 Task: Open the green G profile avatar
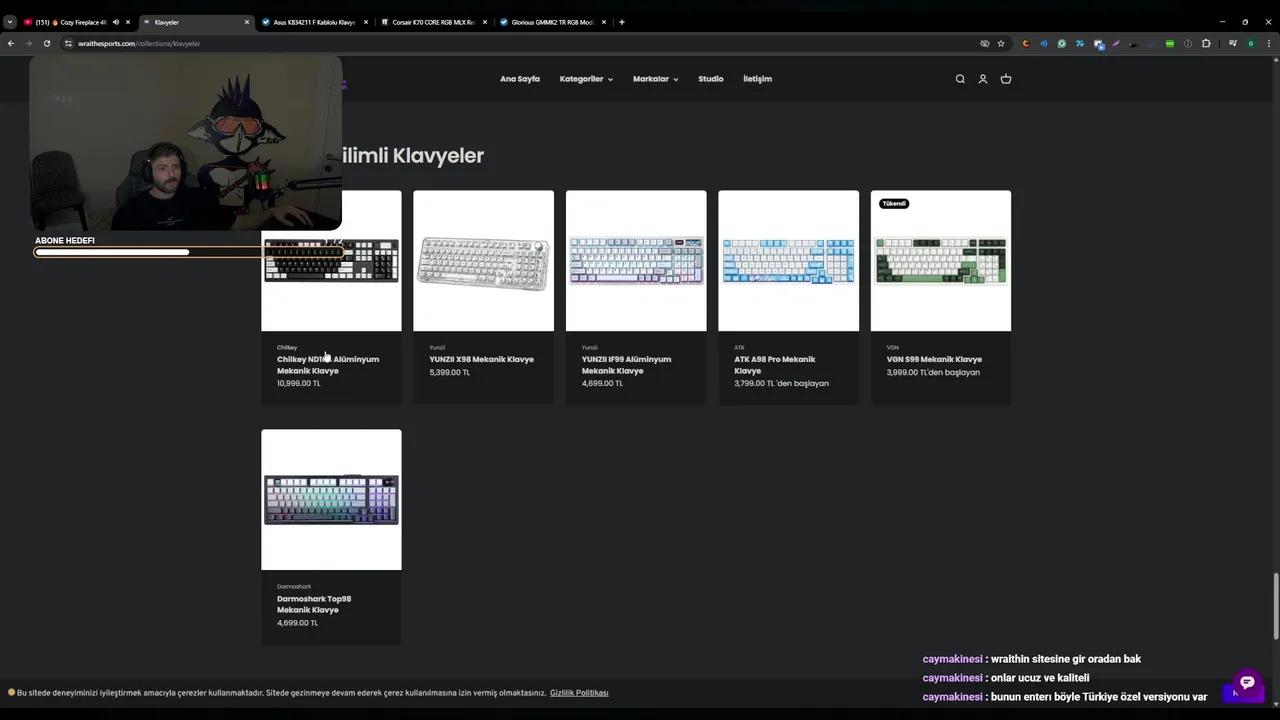pyautogui.click(x=1251, y=43)
